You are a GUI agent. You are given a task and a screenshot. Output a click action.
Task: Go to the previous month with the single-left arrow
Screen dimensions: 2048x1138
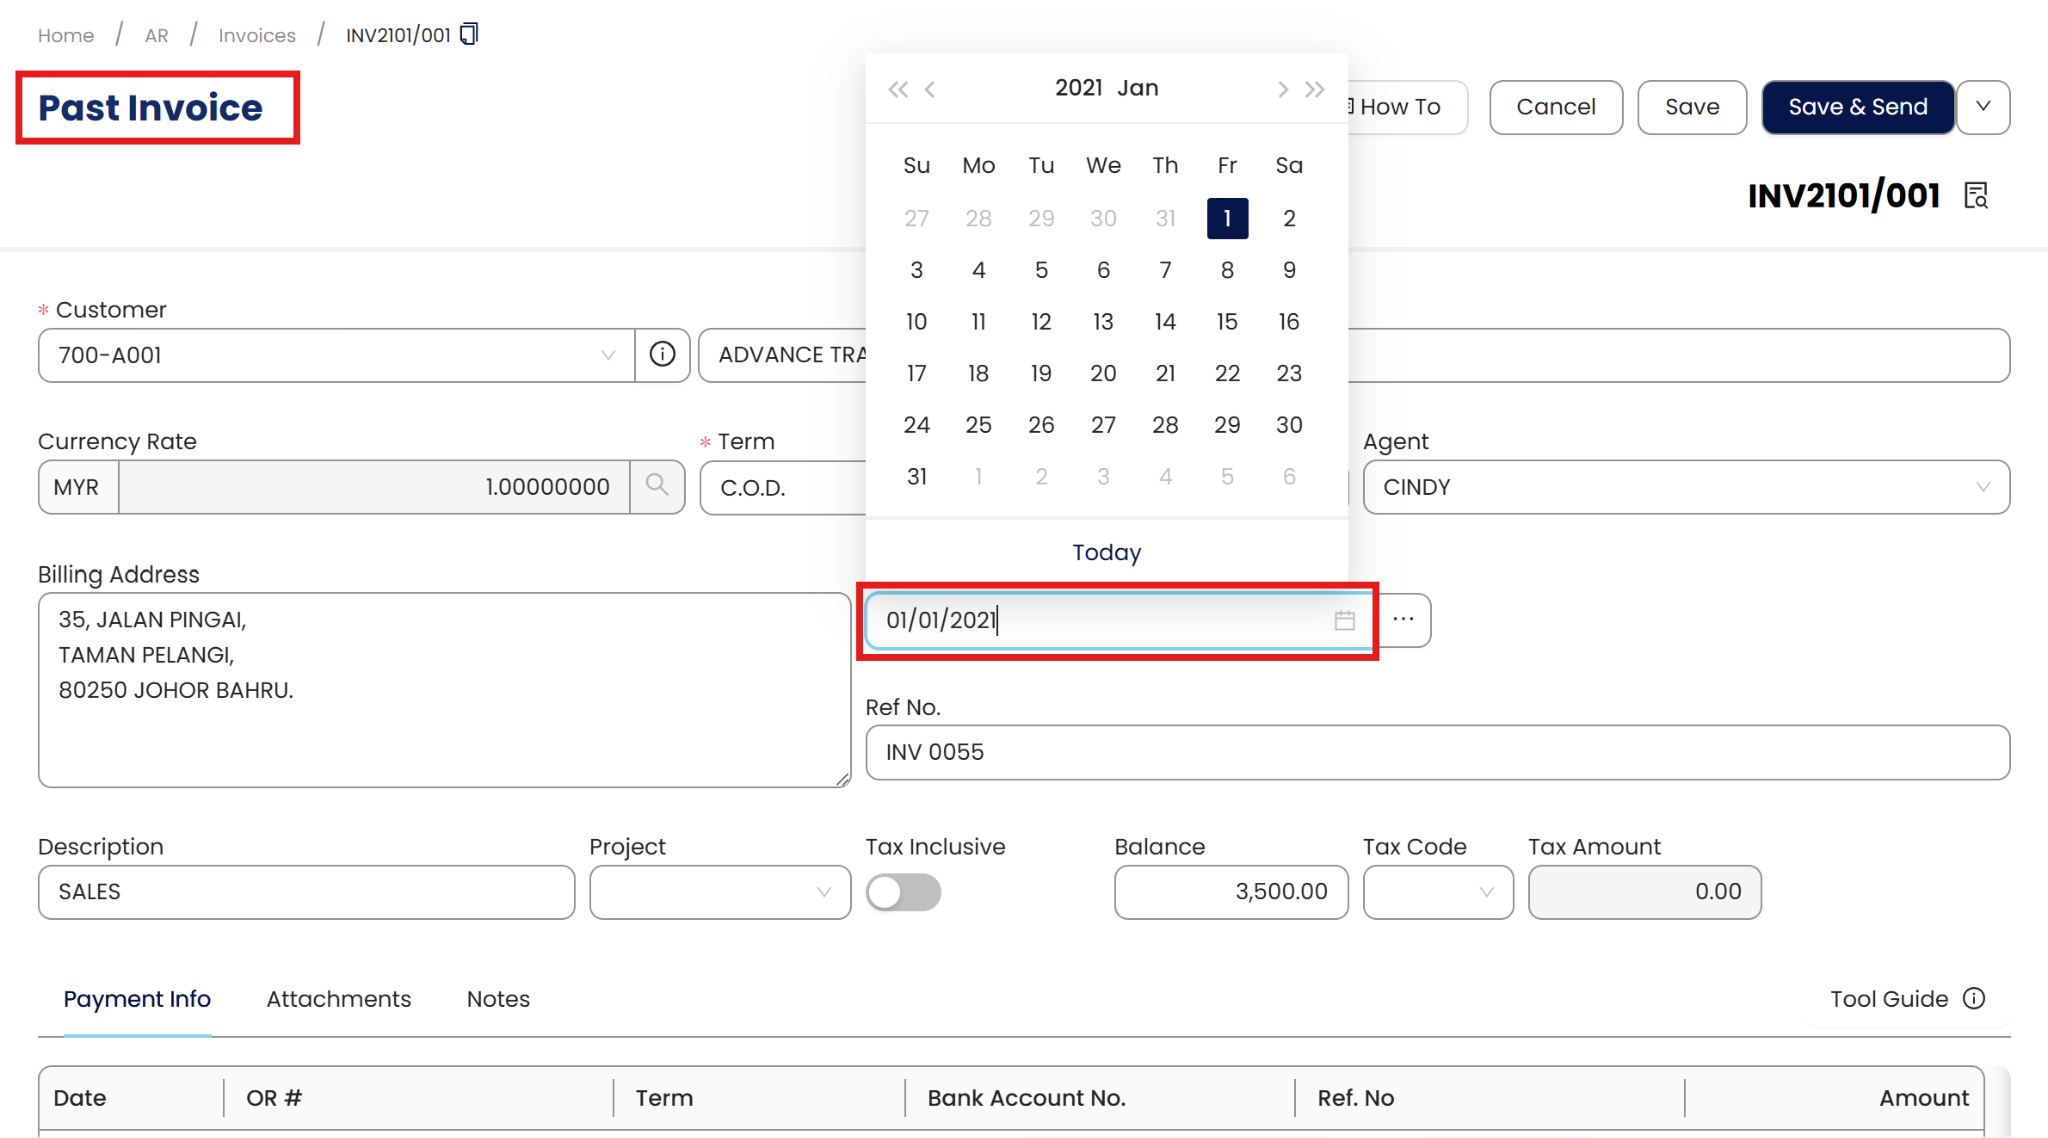[930, 89]
